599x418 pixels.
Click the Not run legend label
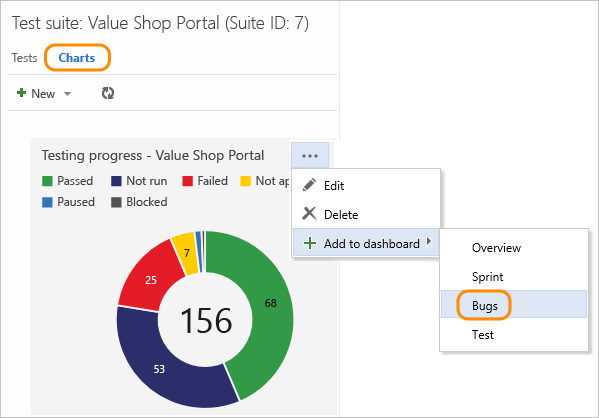[x=147, y=181]
